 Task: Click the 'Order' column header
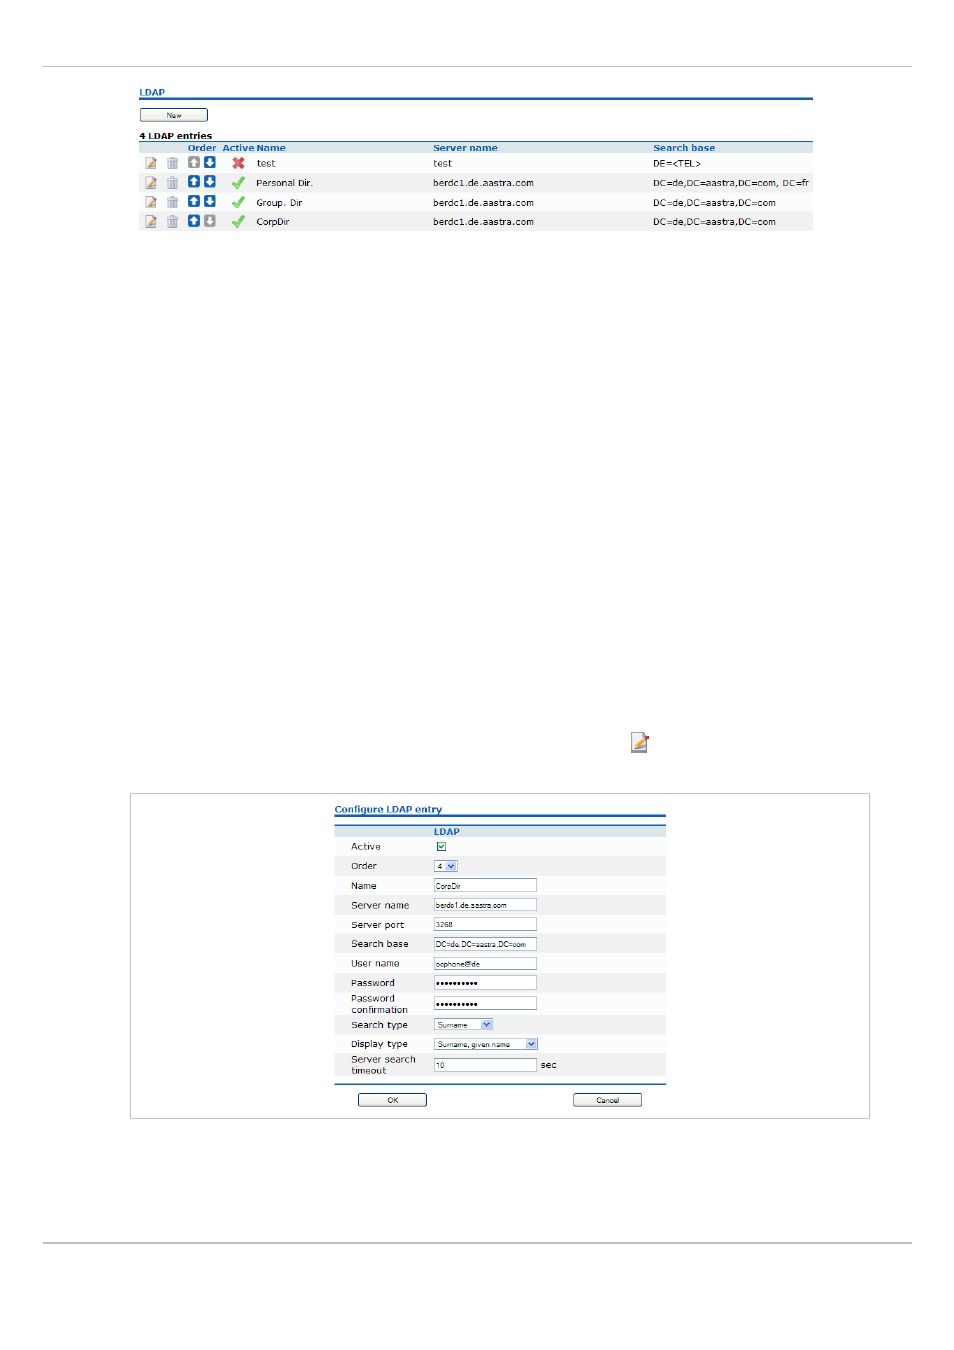point(202,148)
